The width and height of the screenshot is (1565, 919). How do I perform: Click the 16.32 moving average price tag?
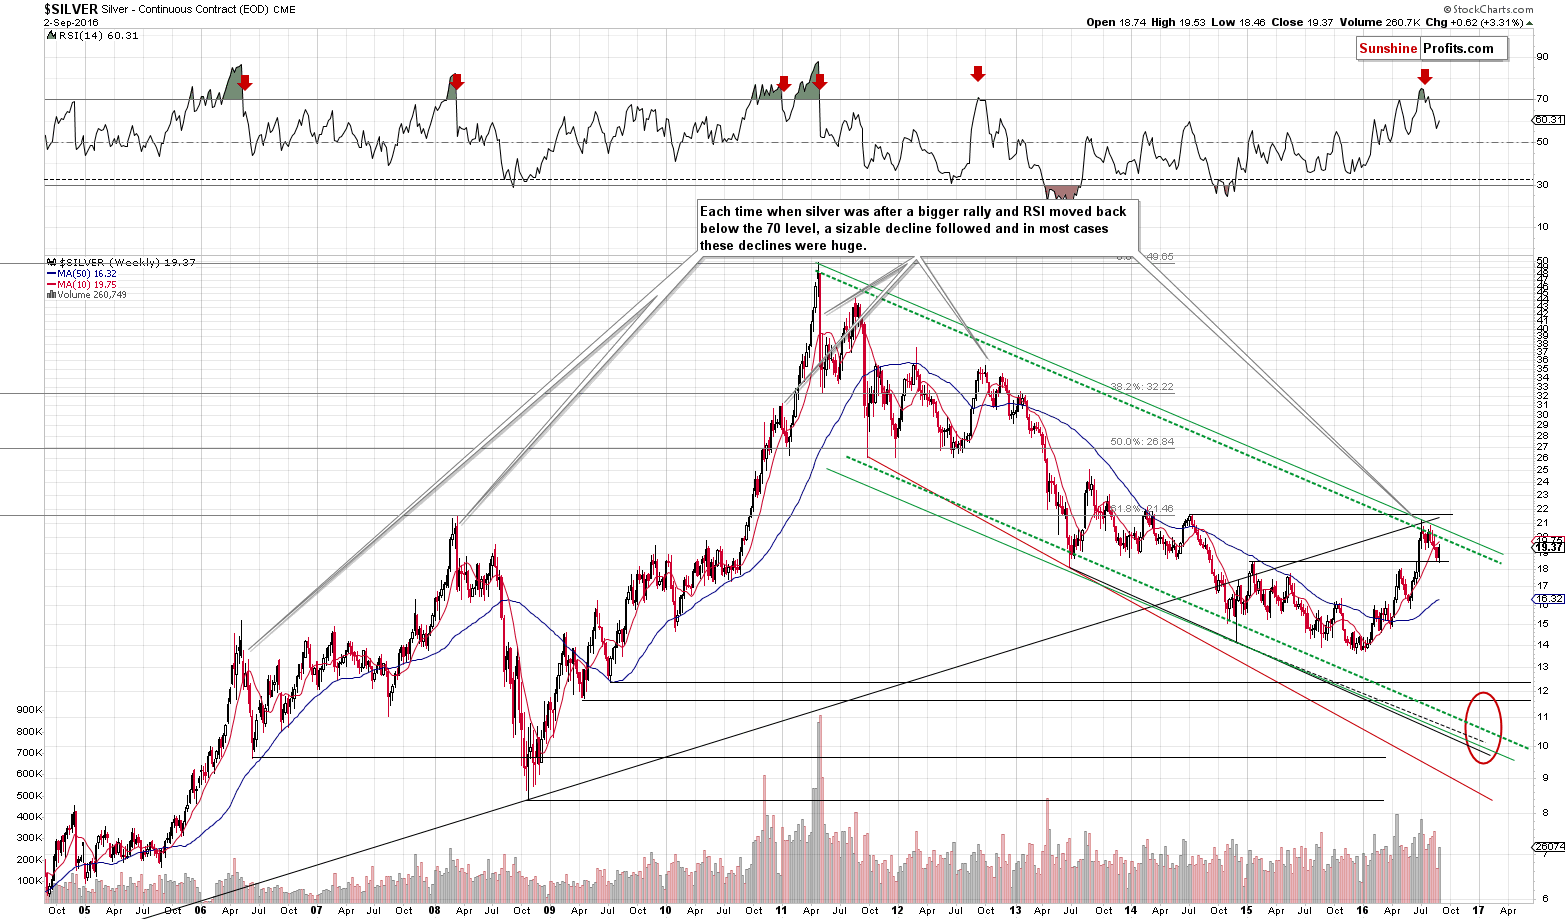tap(1547, 598)
